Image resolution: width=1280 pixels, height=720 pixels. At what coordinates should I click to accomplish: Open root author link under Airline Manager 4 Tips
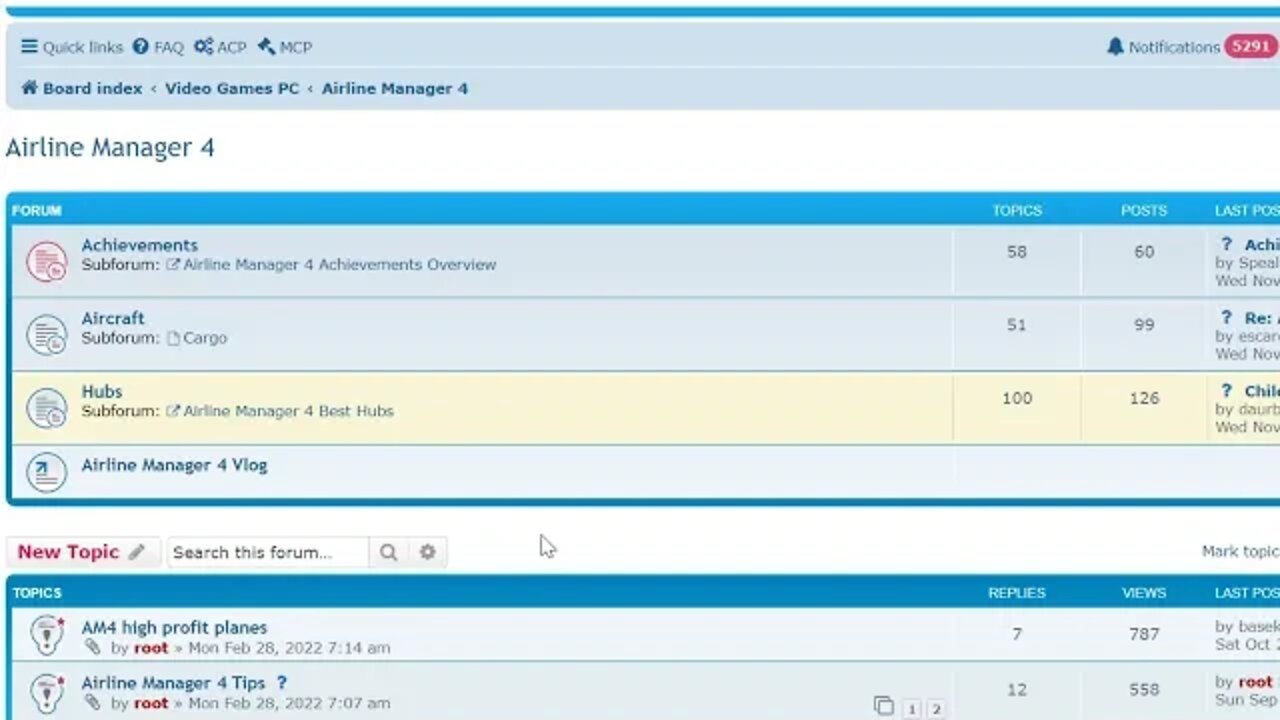click(151, 703)
